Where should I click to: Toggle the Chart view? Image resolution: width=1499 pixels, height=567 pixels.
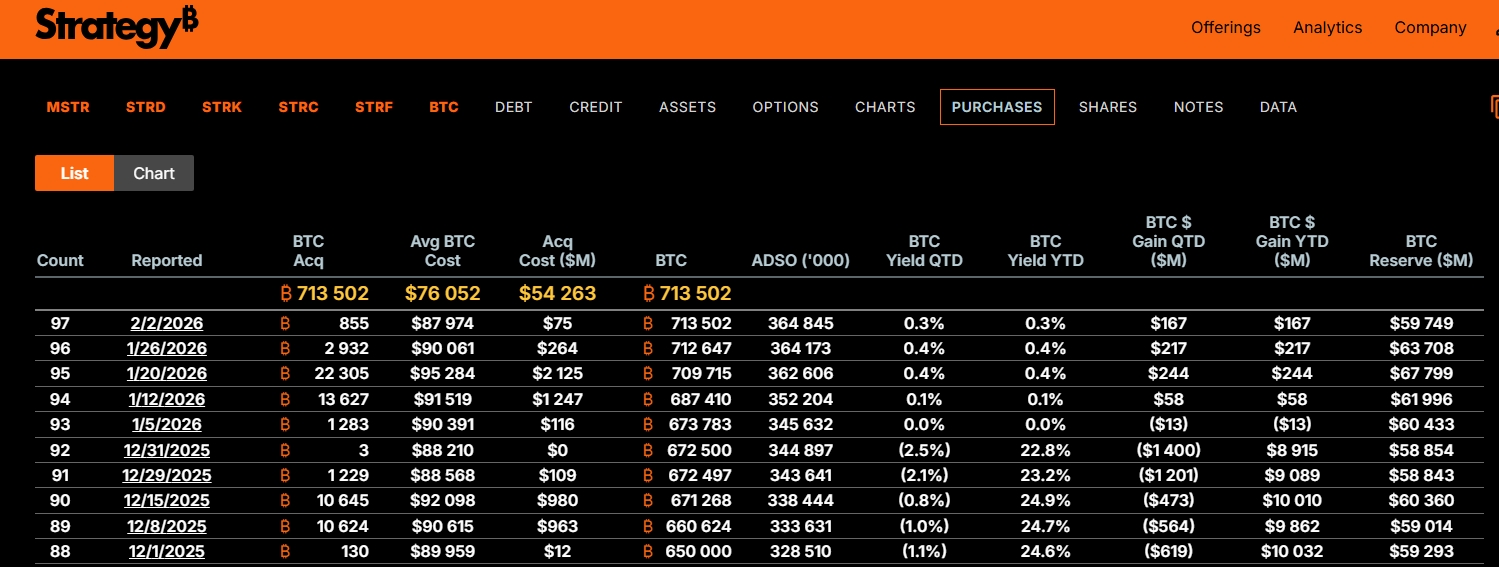coord(154,173)
